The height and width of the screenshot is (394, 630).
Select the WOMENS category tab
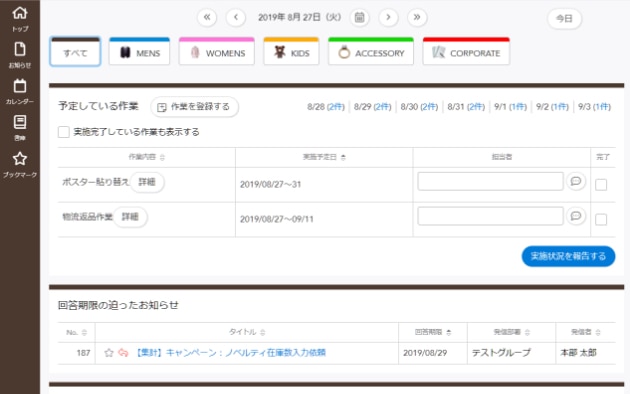[217, 52]
